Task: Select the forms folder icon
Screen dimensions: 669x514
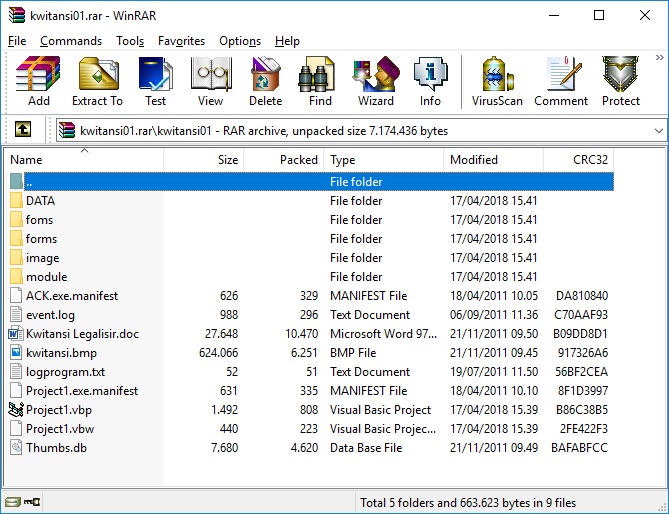Action: pos(16,238)
